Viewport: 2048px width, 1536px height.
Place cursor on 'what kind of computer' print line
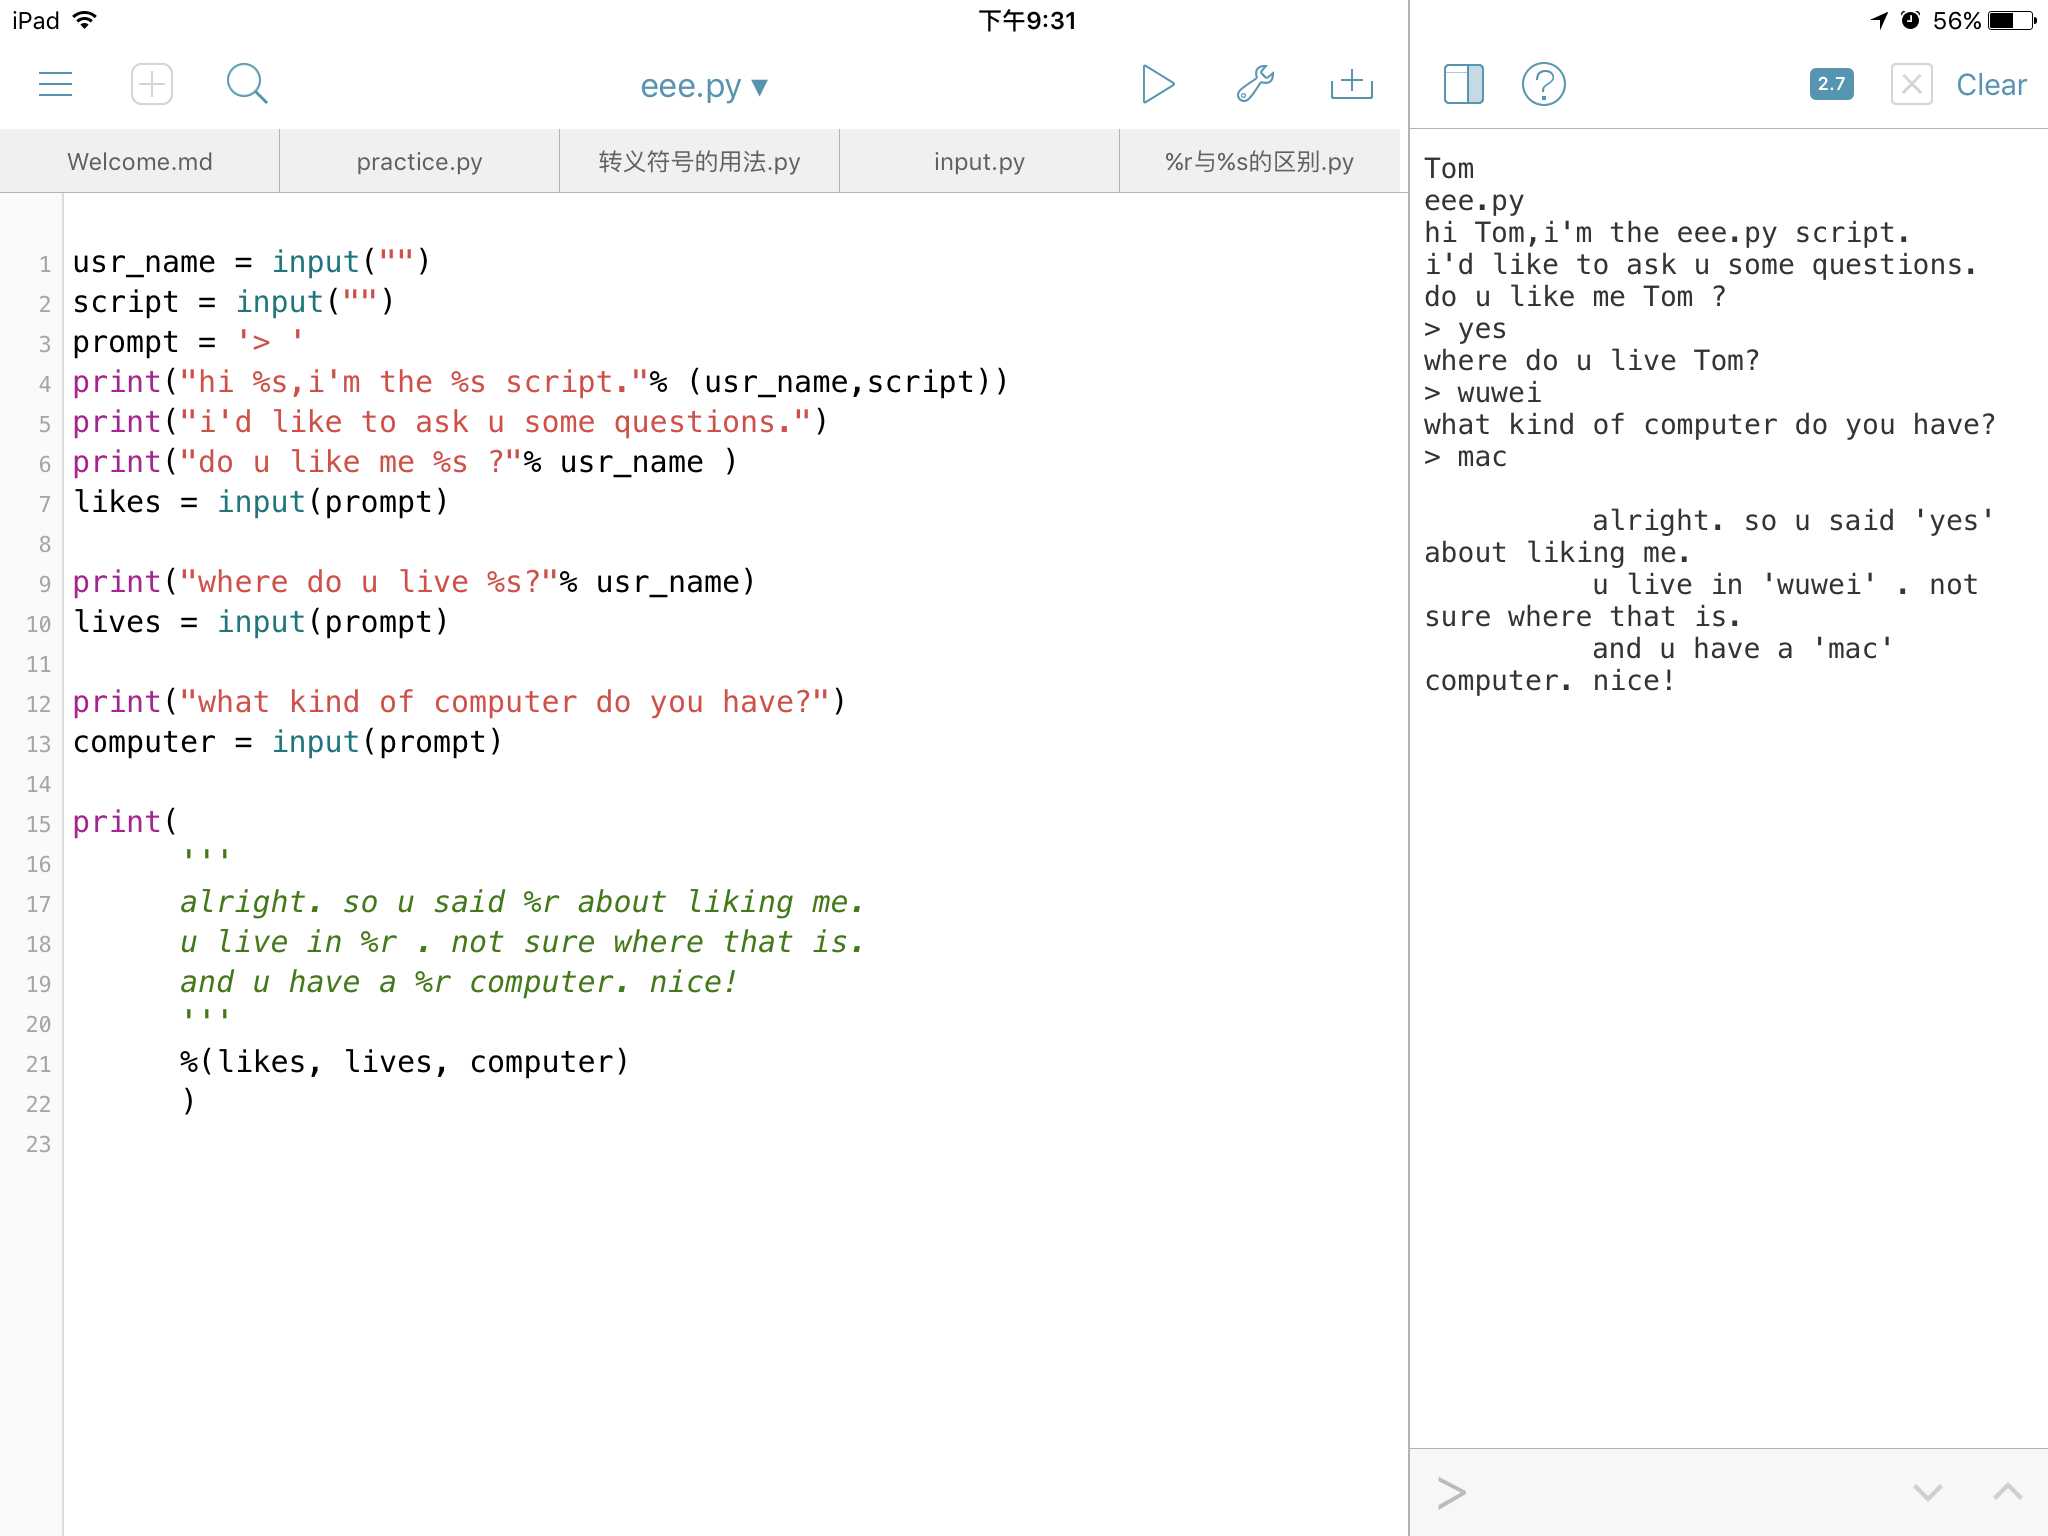(459, 702)
